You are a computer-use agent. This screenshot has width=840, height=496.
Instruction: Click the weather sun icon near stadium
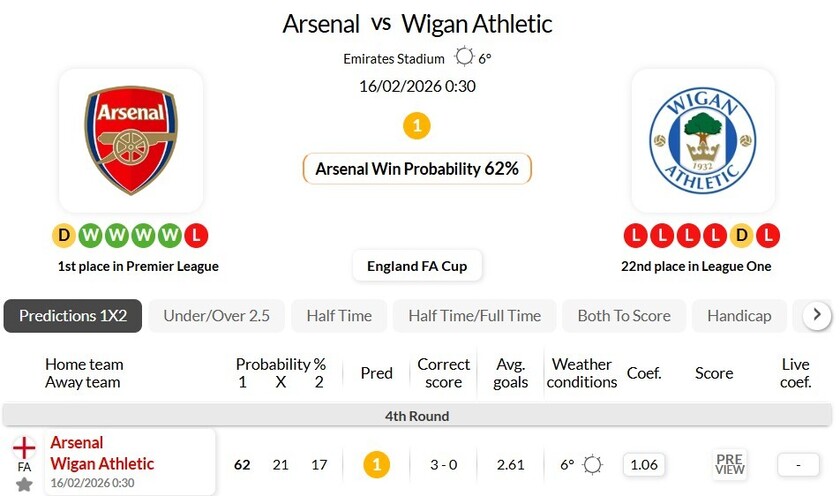click(x=464, y=57)
